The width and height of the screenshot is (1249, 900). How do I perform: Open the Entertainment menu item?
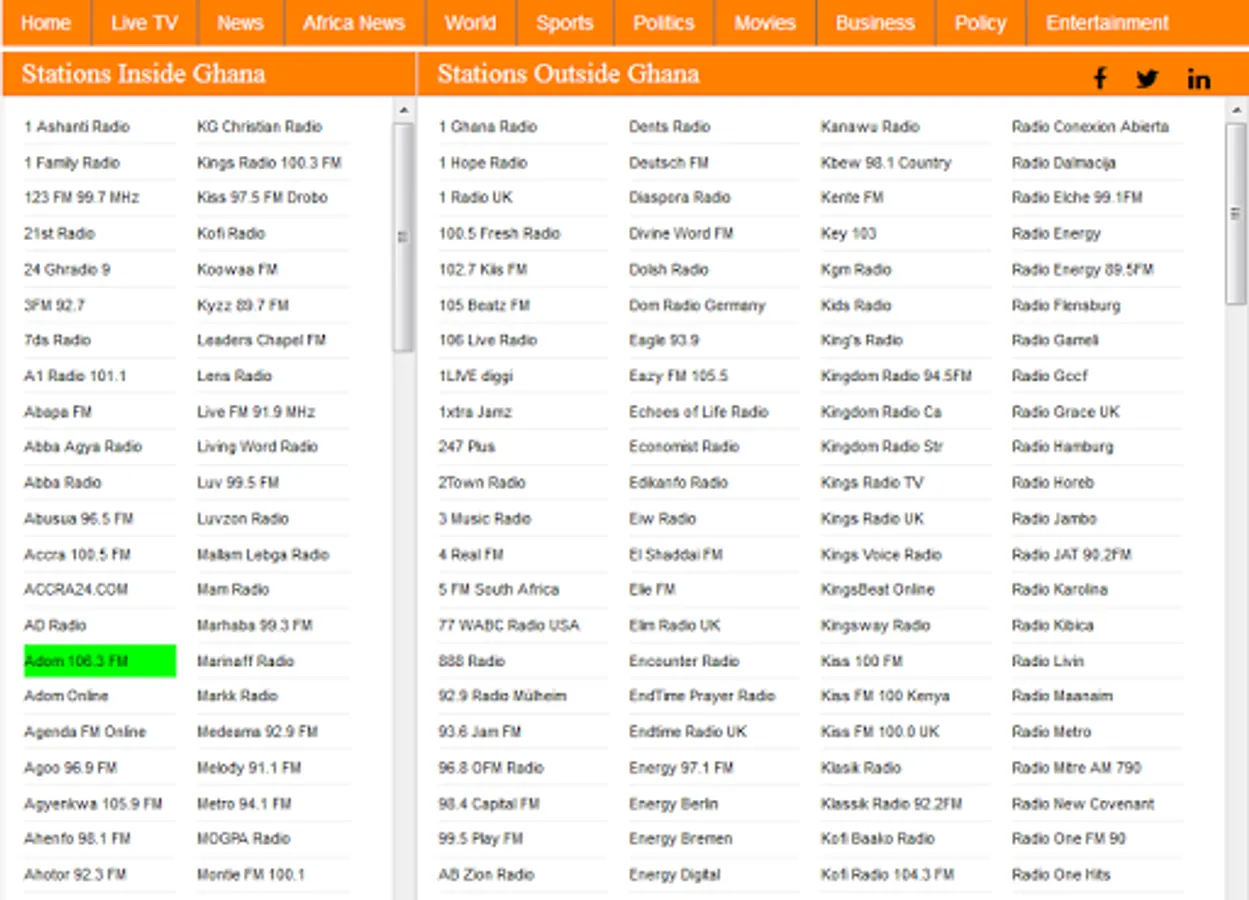[x=1107, y=23]
